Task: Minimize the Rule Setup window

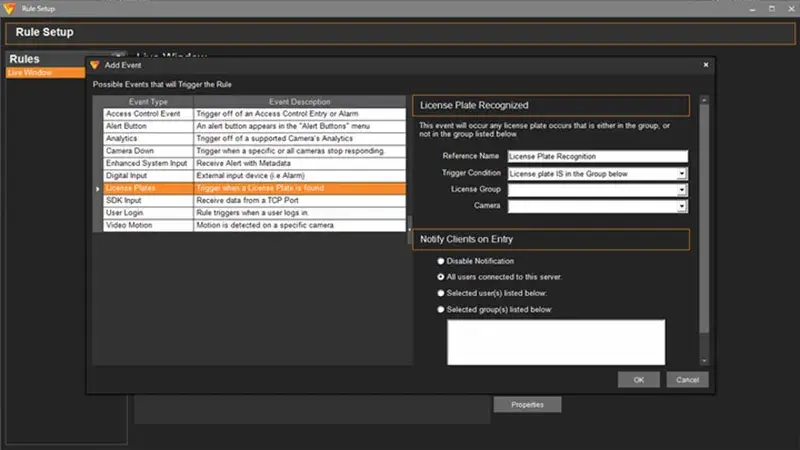Action: click(752, 9)
